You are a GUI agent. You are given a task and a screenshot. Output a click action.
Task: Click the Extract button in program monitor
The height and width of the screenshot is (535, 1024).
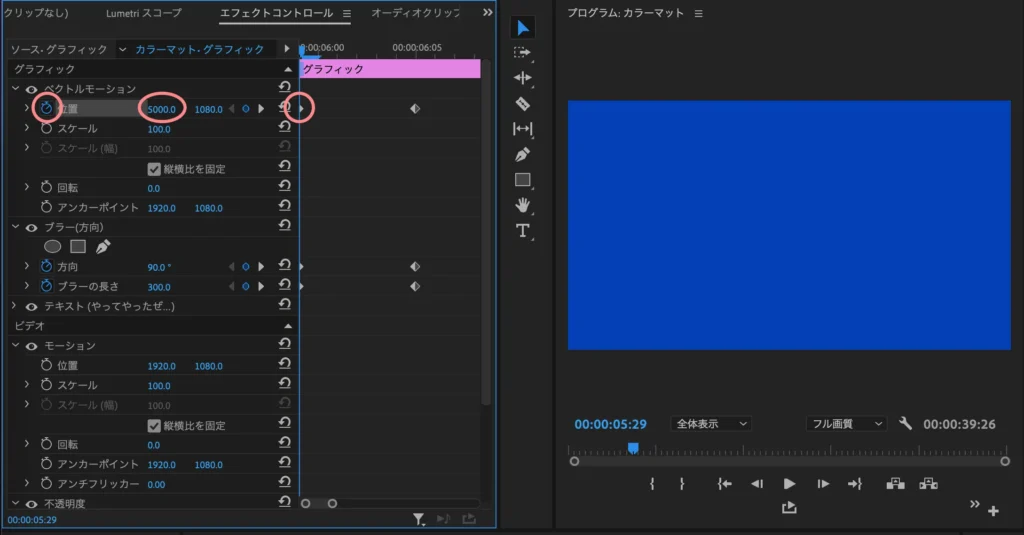pos(928,483)
